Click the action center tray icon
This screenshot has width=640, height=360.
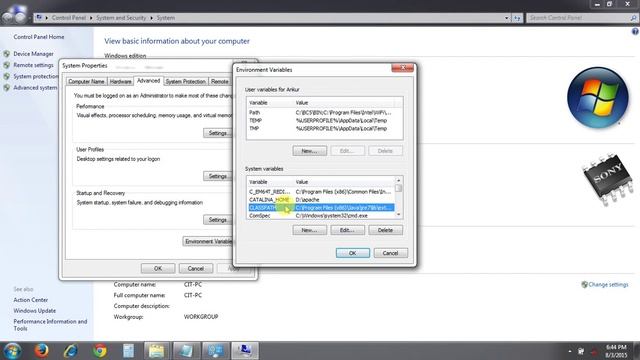[x=581, y=351]
